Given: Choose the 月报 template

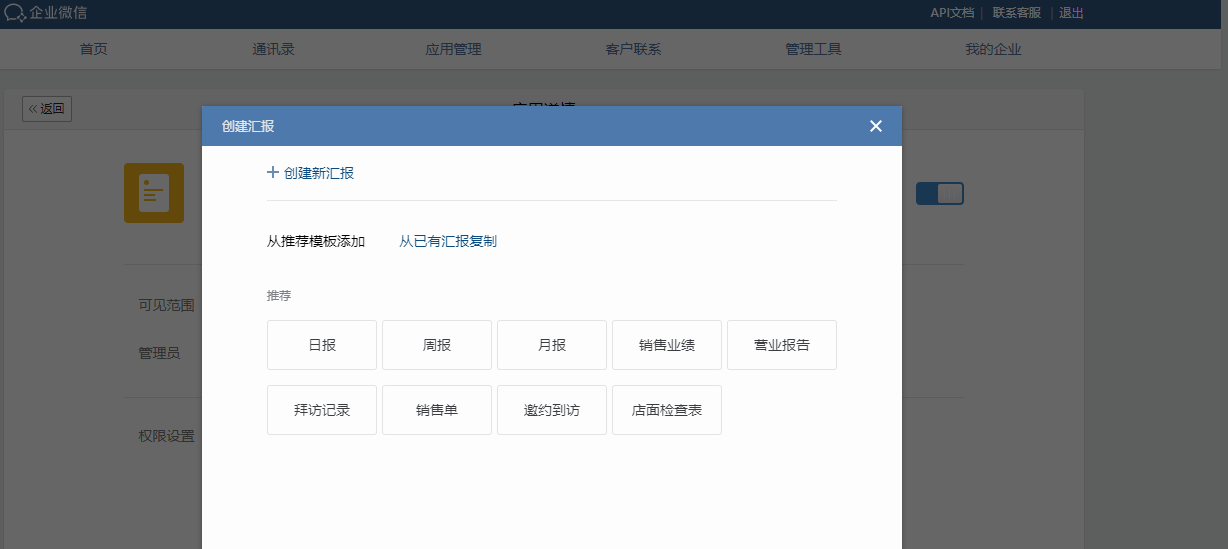Looking at the screenshot, I should point(552,345).
